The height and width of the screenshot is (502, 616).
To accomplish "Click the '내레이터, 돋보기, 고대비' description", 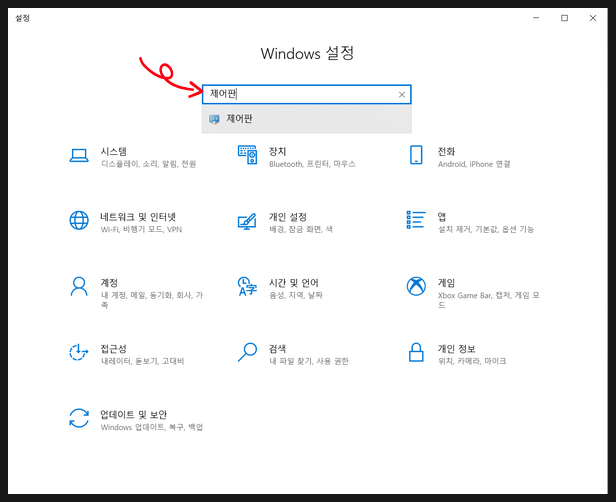I will [x=143, y=361].
